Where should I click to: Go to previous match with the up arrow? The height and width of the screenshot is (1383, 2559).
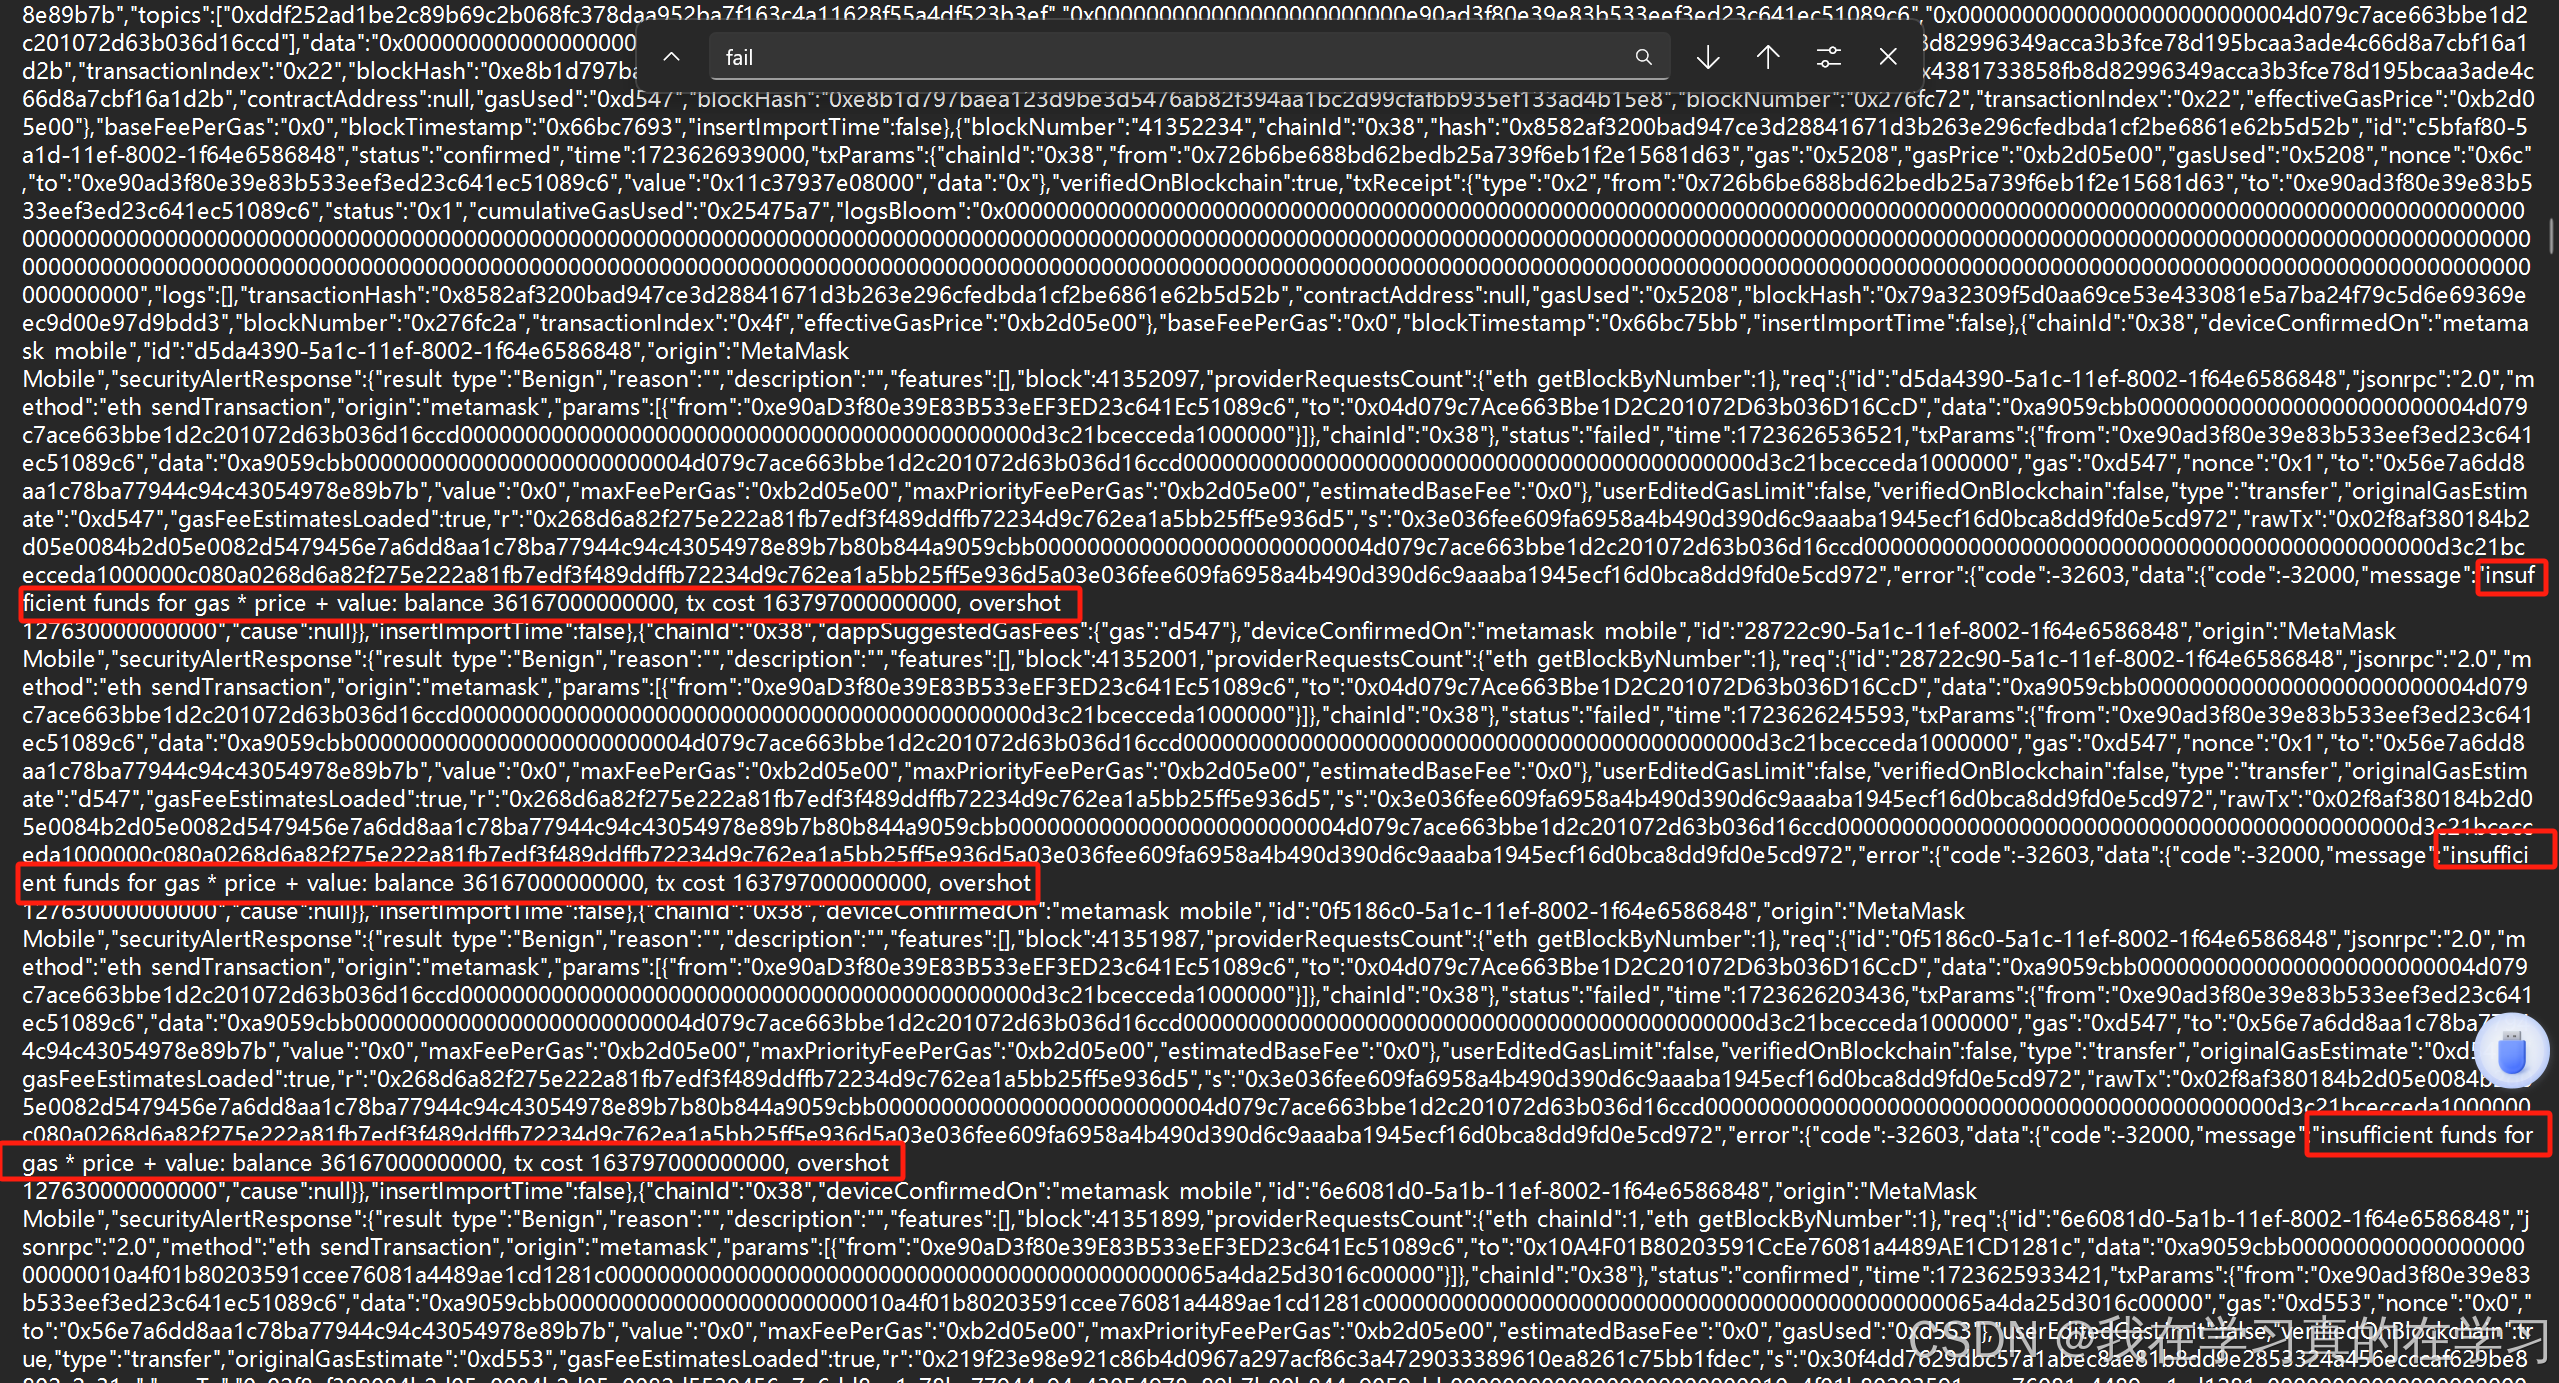[x=1768, y=57]
